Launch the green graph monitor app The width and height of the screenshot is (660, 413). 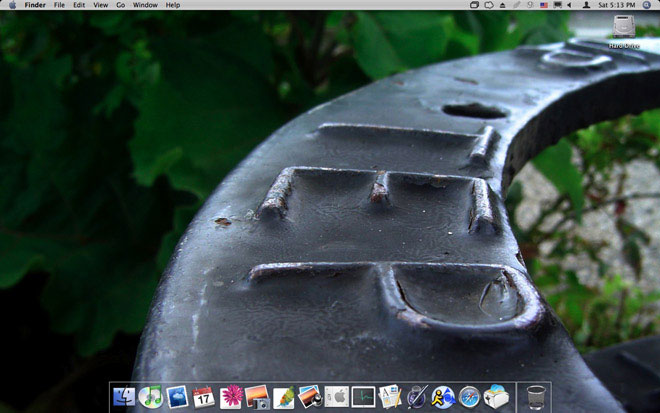coord(363,397)
